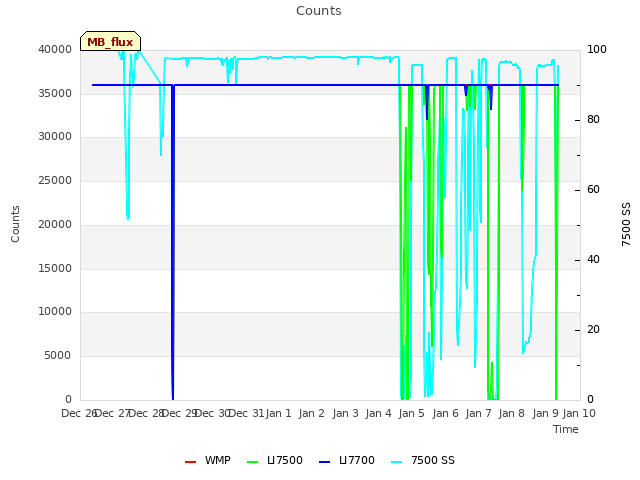
Task: Toggle the LI7700 legend label
Action: coord(357,460)
